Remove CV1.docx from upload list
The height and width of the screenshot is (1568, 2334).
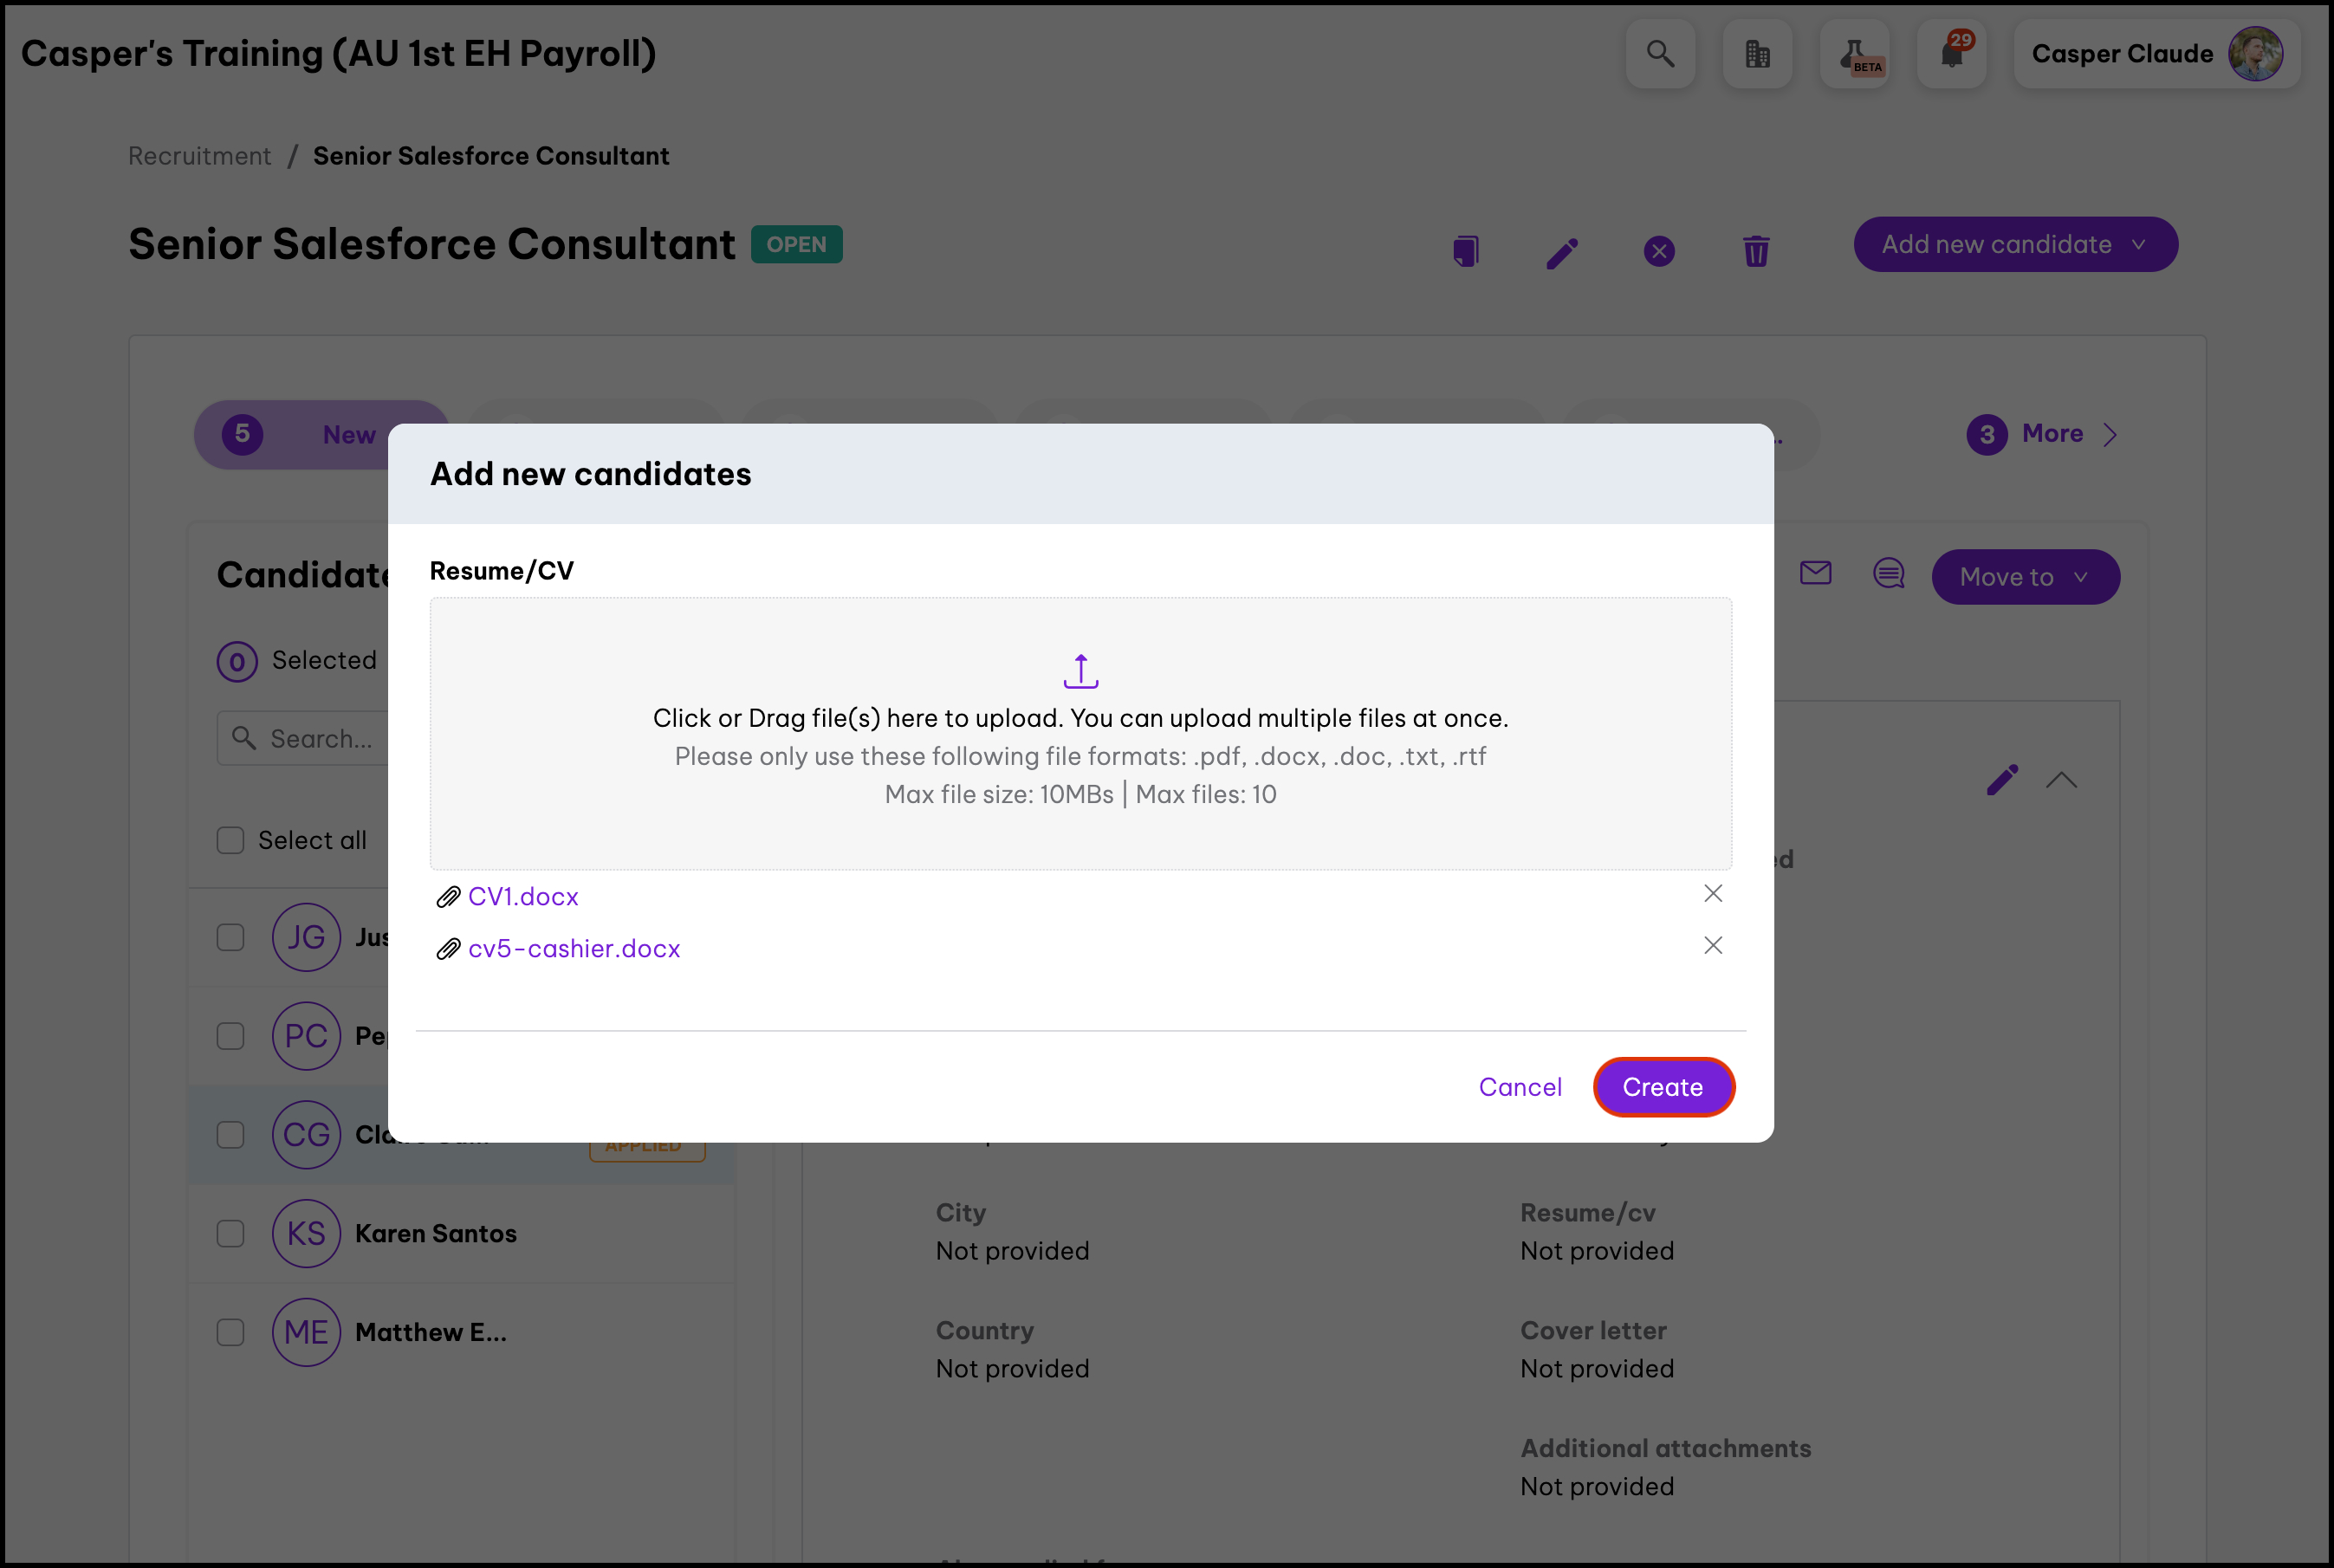point(1713,894)
